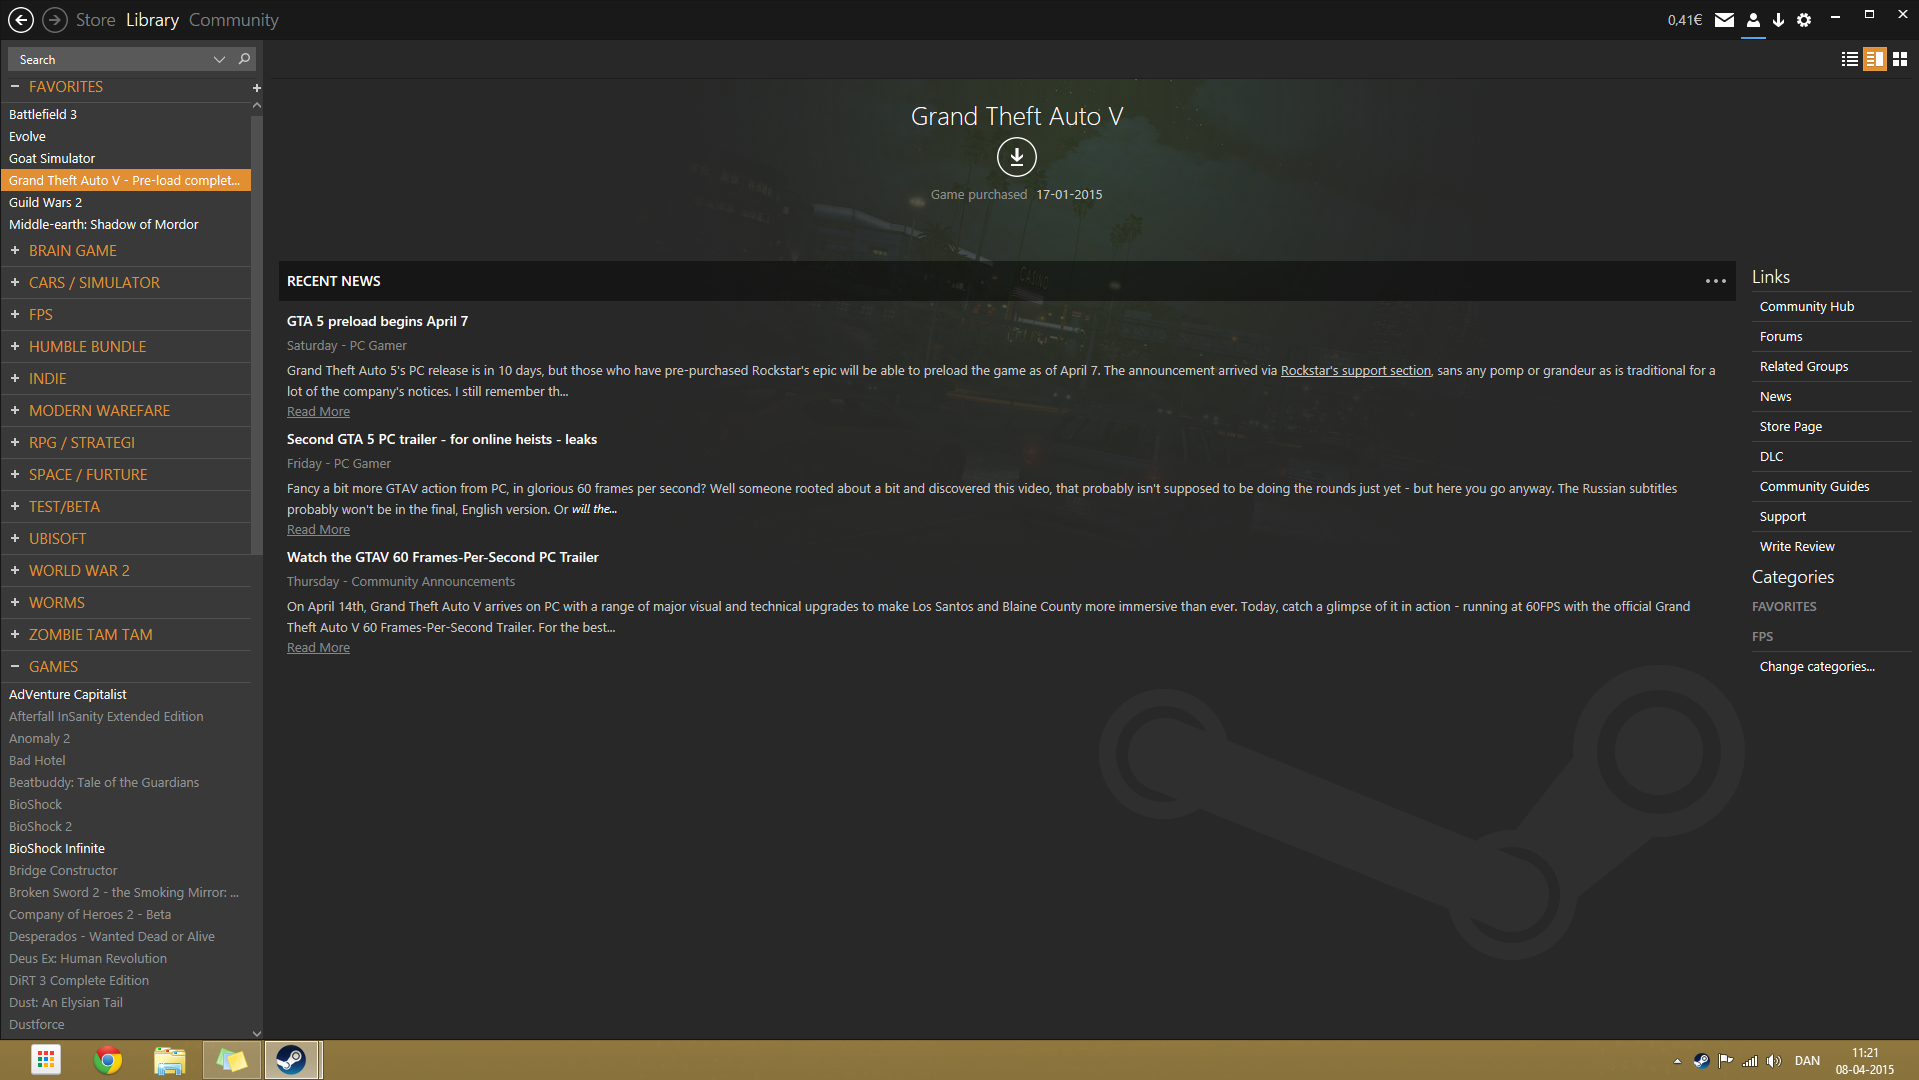Click the Grand Theft Auto V download button
1919x1080 pixels.
1016,157
